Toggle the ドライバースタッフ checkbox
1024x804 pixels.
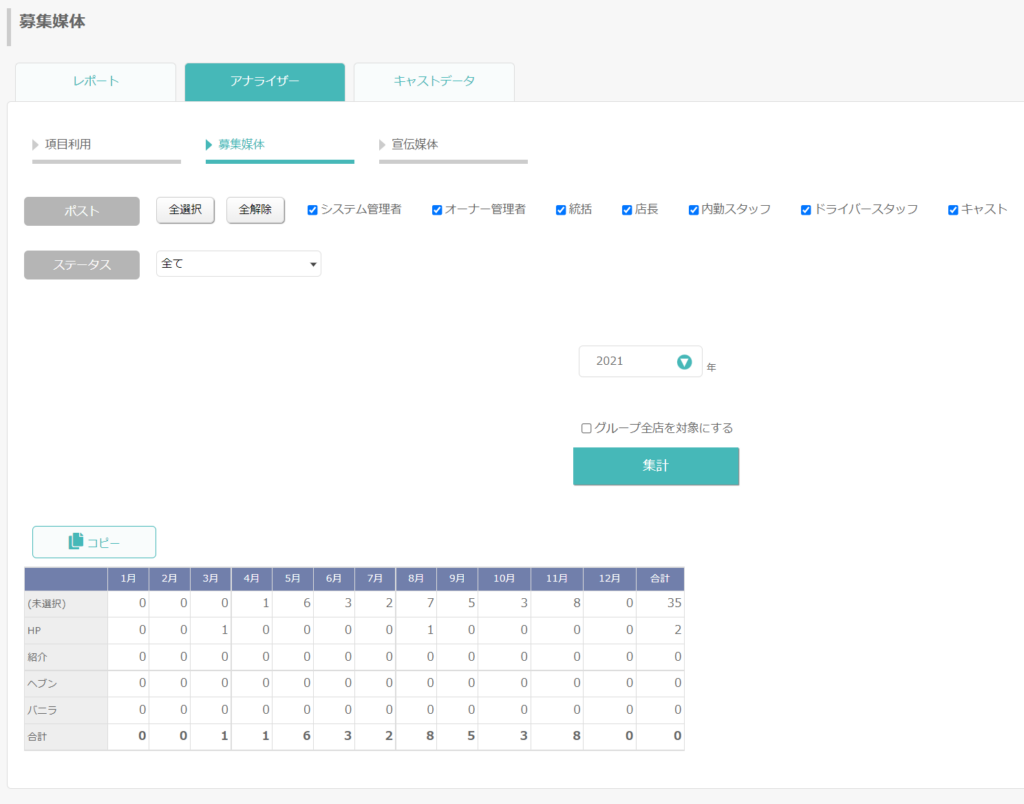[x=806, y=210]
